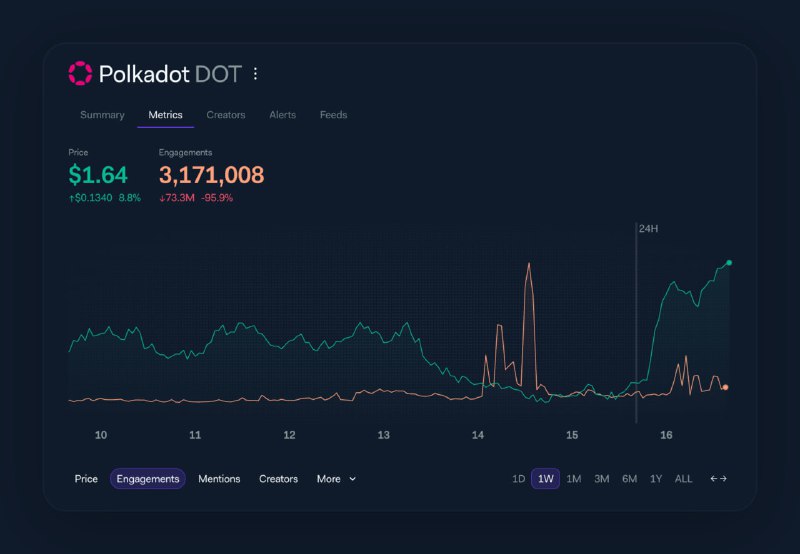The width and height of the screenshot is (800, 554).
Task: Select the 1M time range
Action: [x=574, y=479]
